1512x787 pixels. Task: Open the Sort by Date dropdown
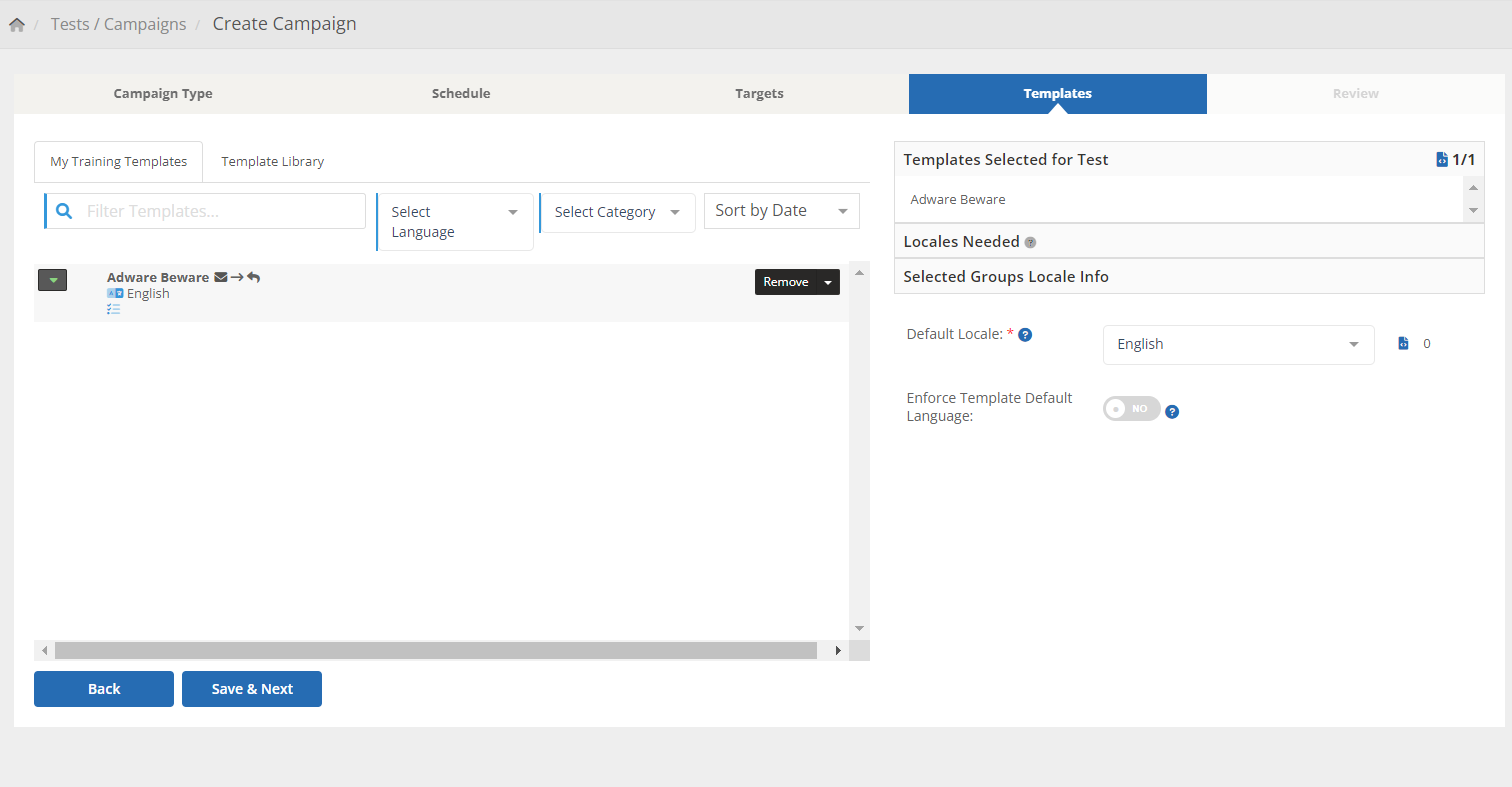pyautogui.click(x=782, y=210)
